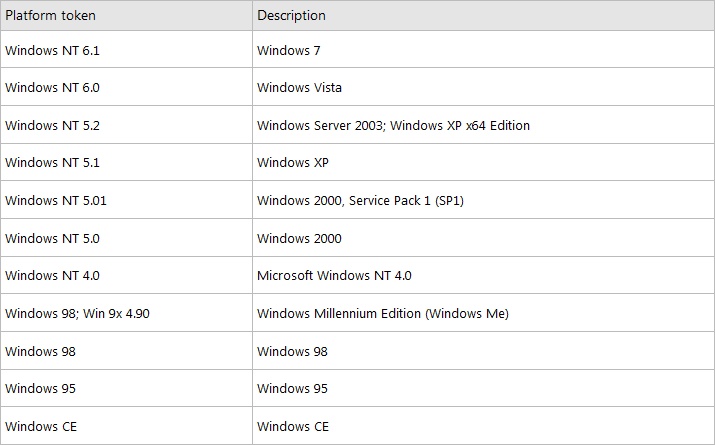Select the Windows NT 5.01 token cell
The width and height of the screenshot is (715, 445).
(x=126, y=200)
